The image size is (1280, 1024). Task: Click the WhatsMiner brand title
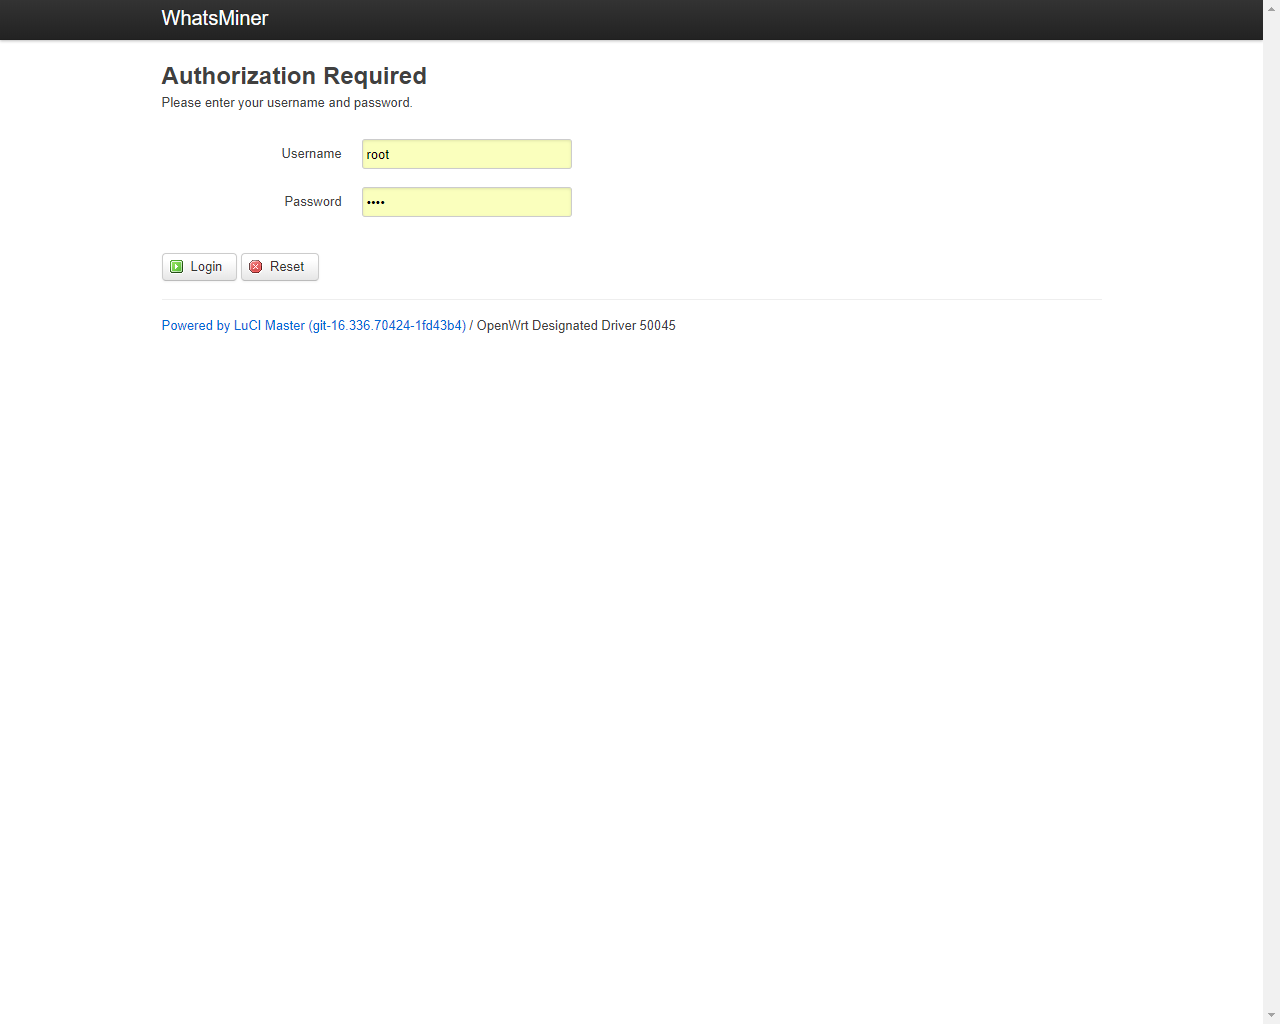pyautogui.click(x=215, y=18)
